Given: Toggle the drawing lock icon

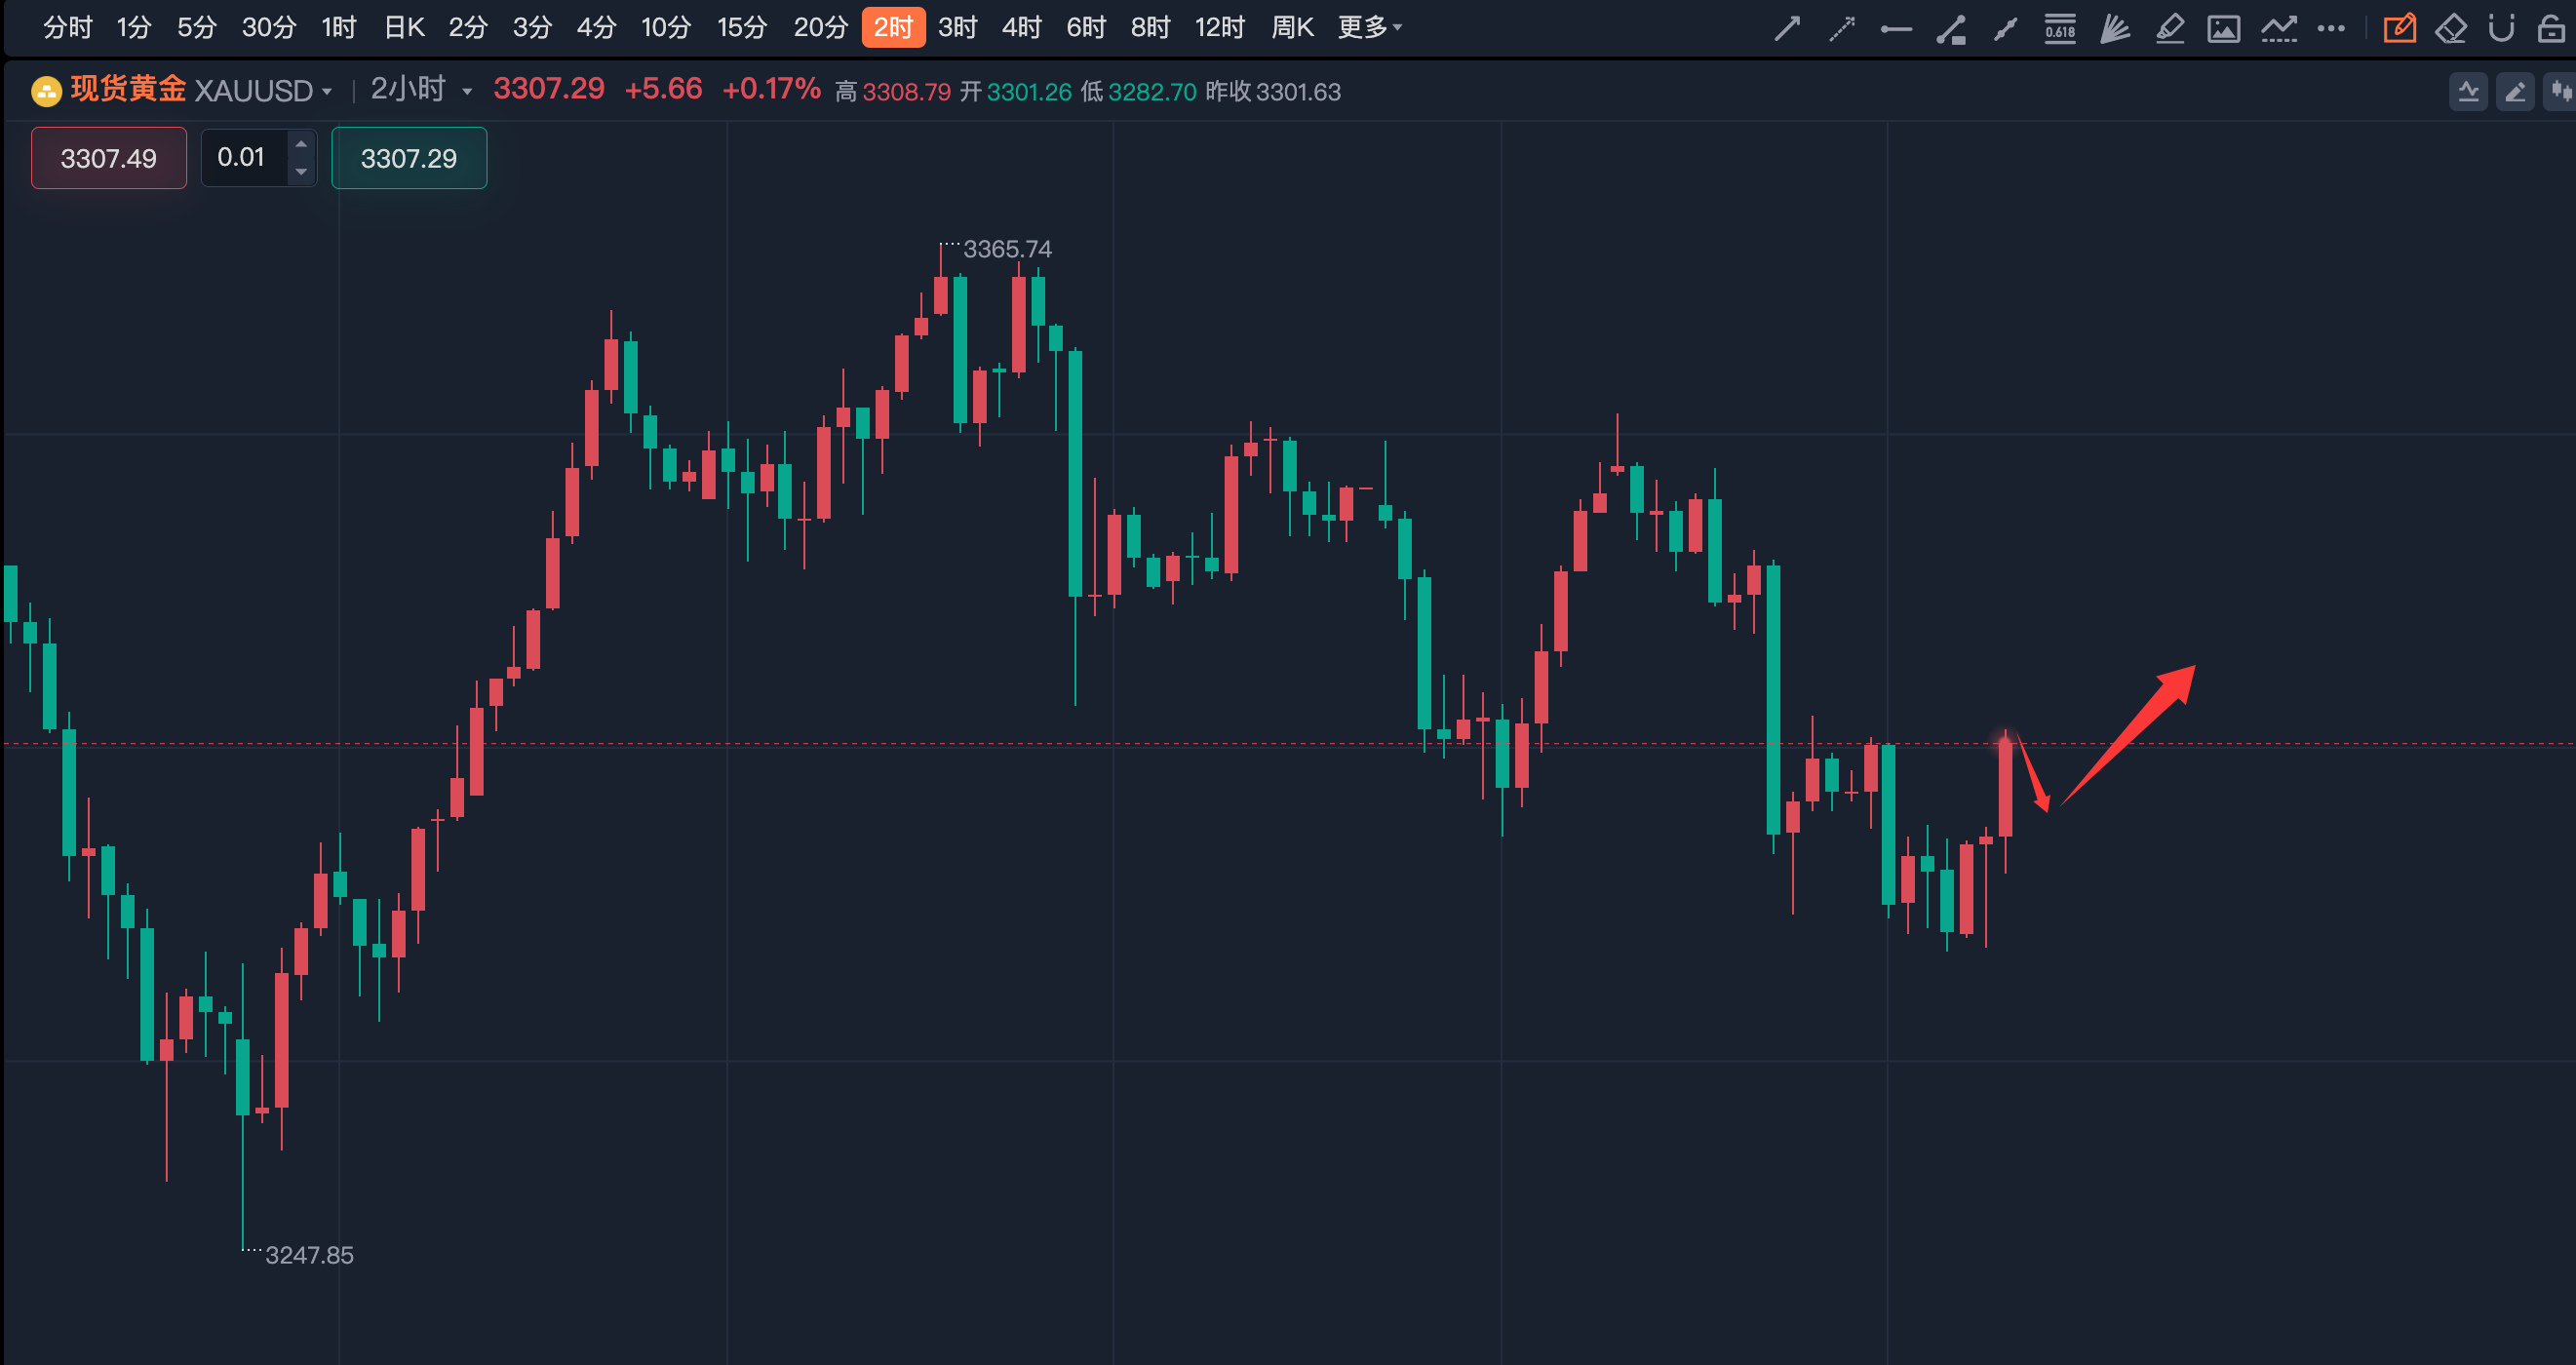Looking at the screenshot, I should point(2551,29).
